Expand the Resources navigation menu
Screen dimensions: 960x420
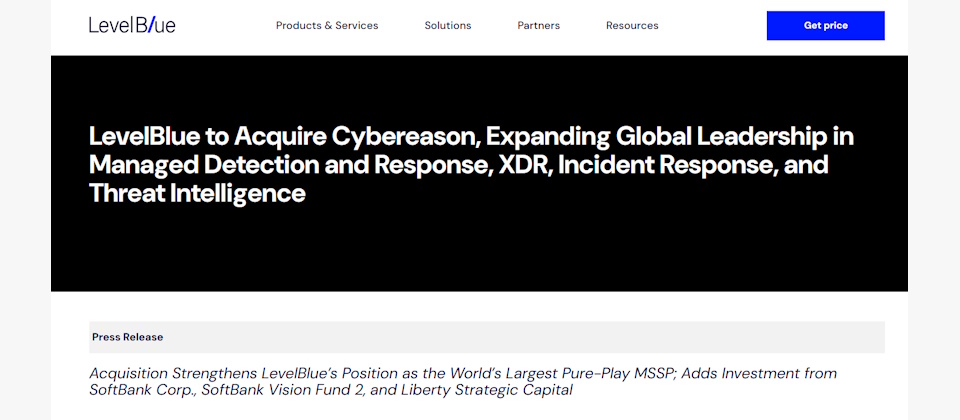(x=632, y=26)
